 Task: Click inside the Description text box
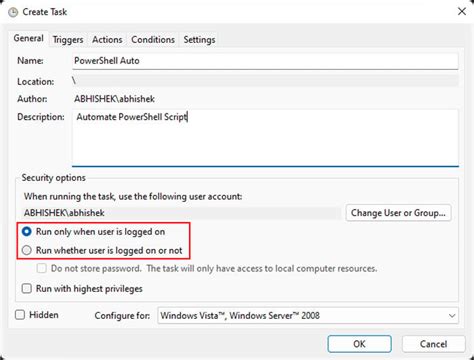click(x=265, y=138)
